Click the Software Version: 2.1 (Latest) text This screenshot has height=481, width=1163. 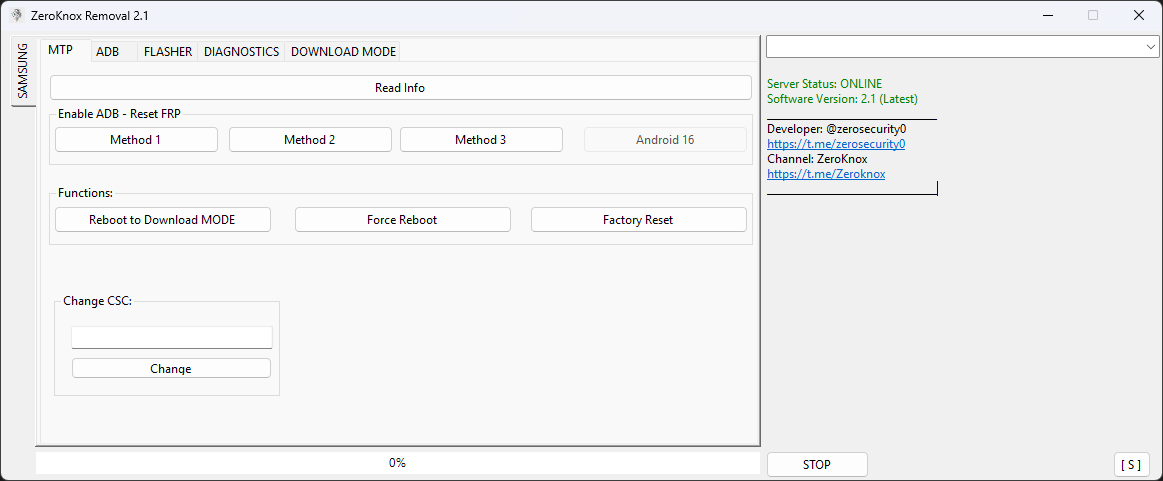coord(843,99)
